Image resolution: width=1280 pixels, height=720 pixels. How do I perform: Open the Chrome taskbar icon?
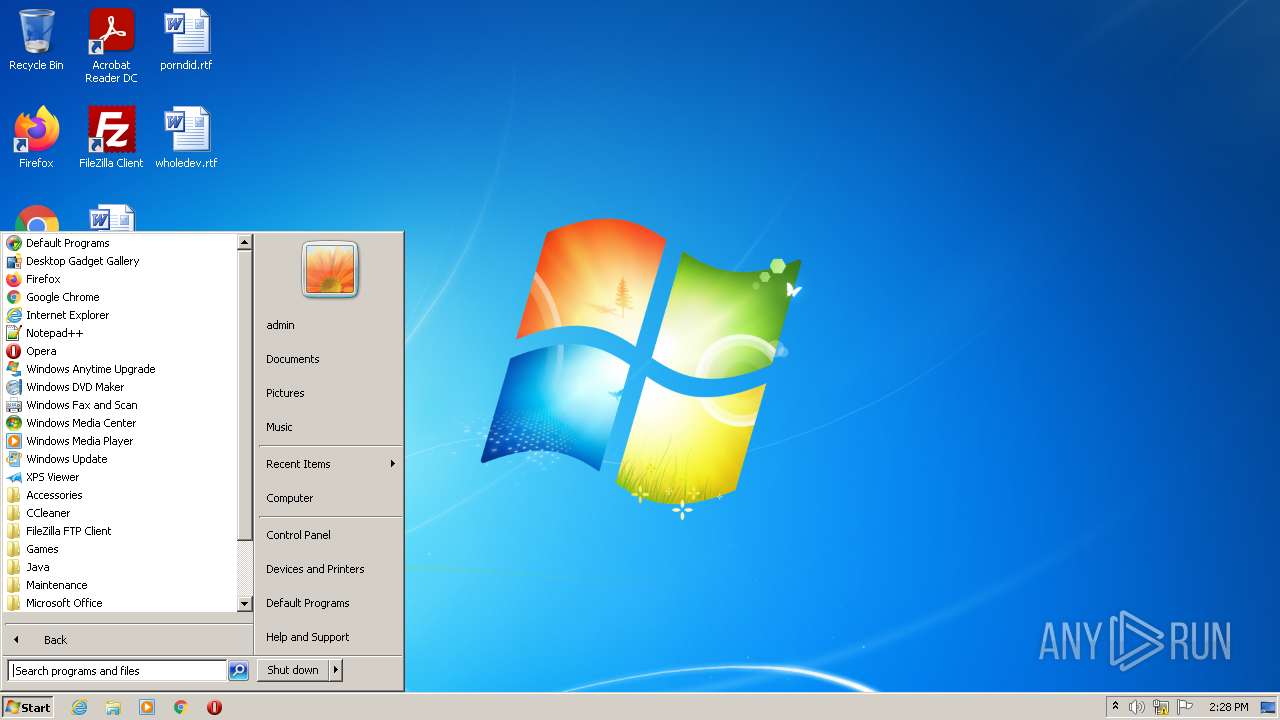181,707
